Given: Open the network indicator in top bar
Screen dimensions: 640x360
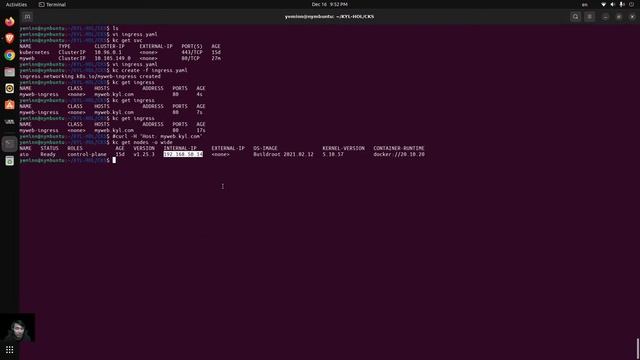Looking at the screenshot, I should coord(603,4).
